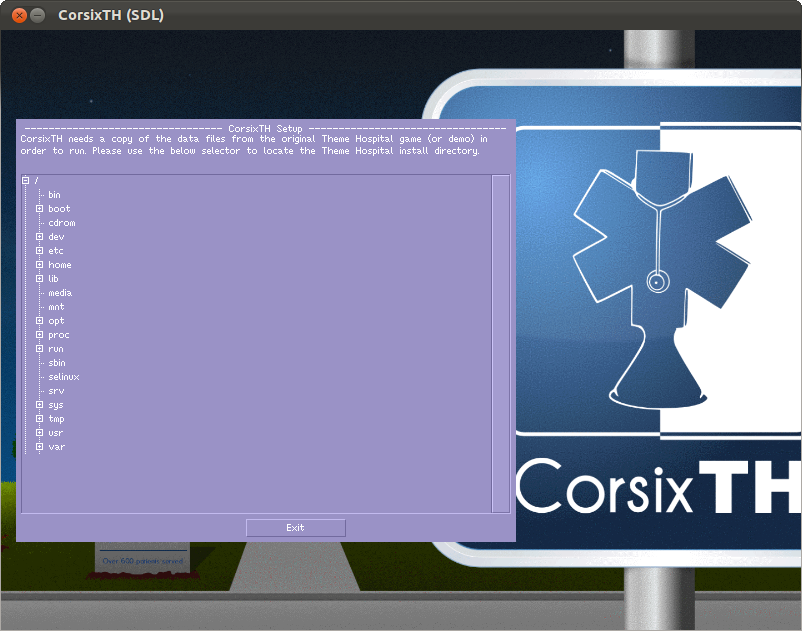Select the tmp directory label
802x631 pixels.
click(56, 419)
